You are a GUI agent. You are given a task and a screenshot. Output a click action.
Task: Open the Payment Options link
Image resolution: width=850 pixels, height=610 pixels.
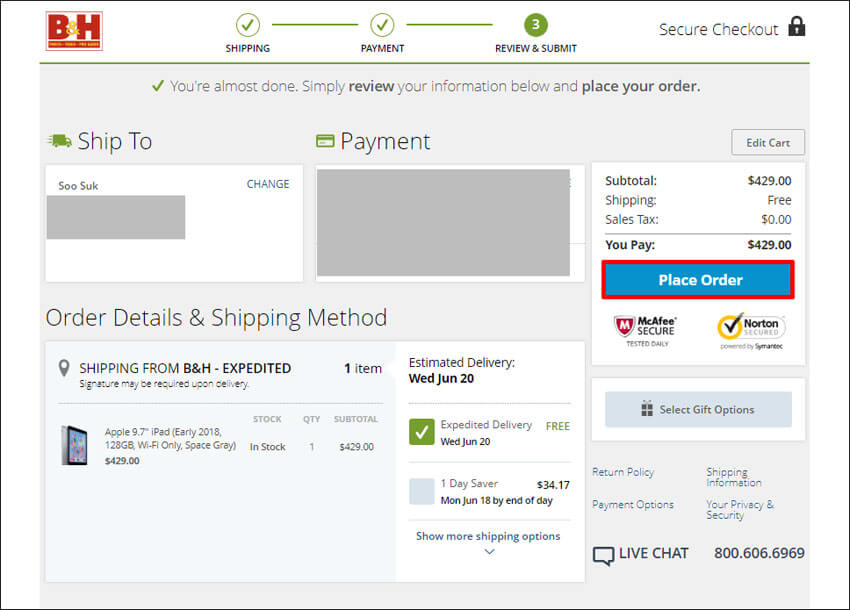pos(633,504)
